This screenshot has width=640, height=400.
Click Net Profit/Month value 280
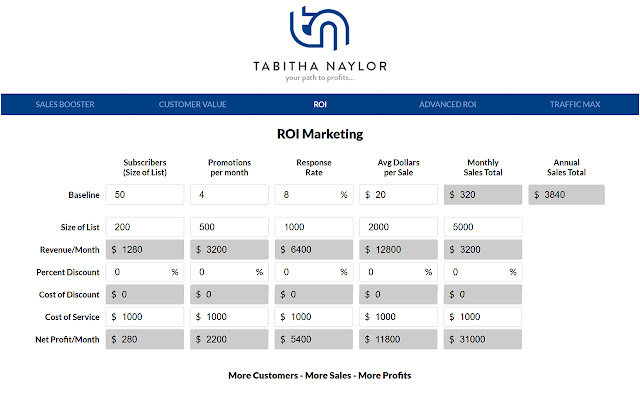[x=145, y=339]
